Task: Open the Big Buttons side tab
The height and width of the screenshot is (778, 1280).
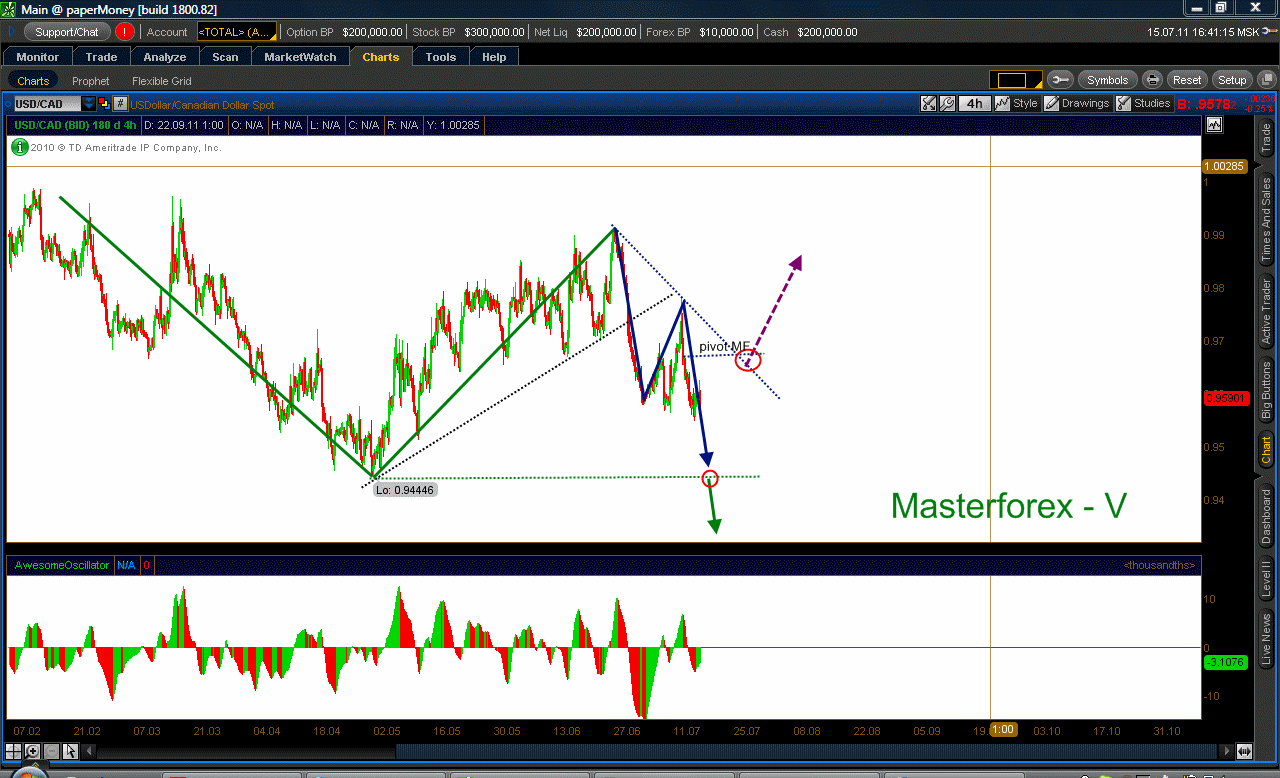Action: tap(1266, 390)
